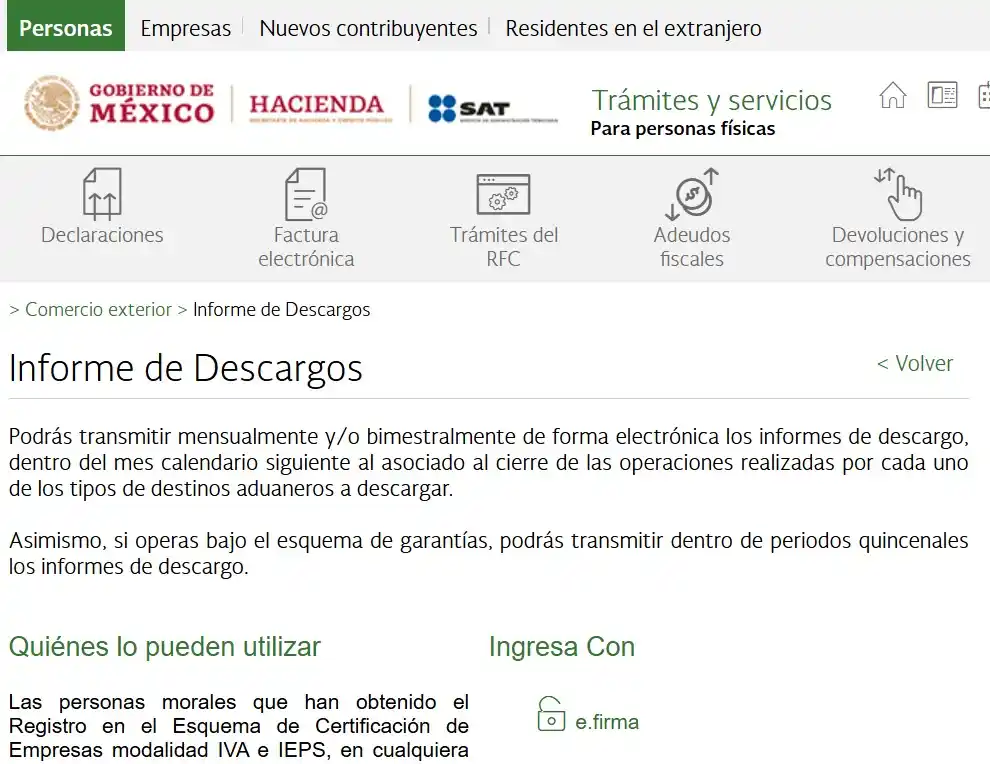990x764 pixels.
Task: Open Devoluciones y compensaciones menu label
Action: 898,247
